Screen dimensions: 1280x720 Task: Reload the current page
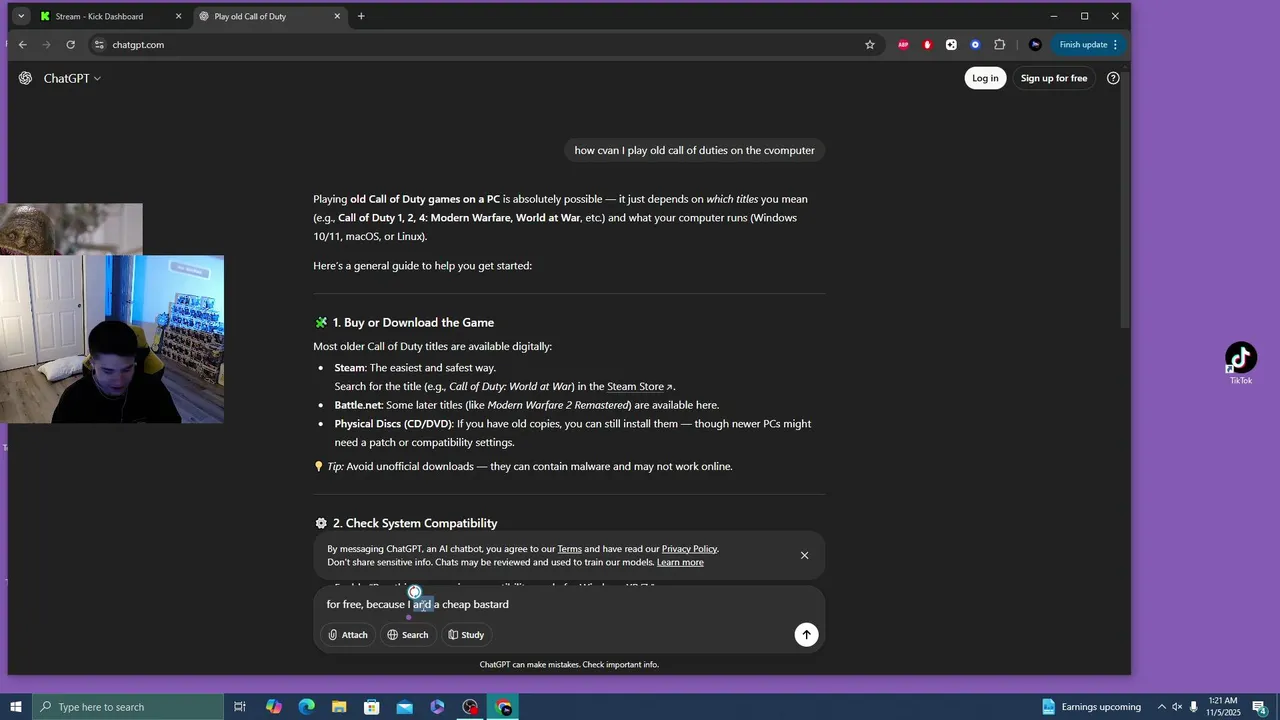[x=70, y=44]
